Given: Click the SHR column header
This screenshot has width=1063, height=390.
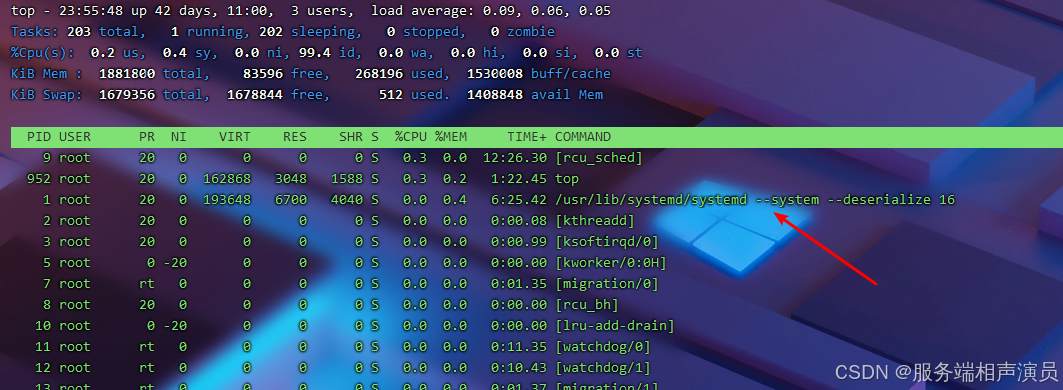Looking at the screenshot, I should click(x=351, y=137).
